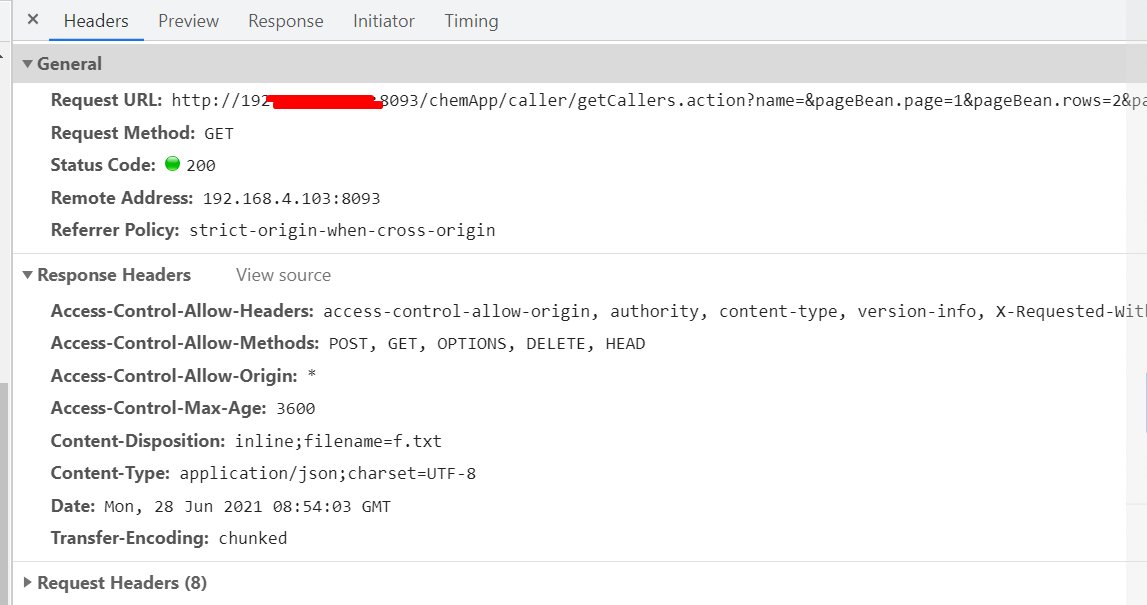This screenshot has height=605, width=1147.
Task: Click the Content-Disposition filename value
Action: click(x=338, y=441)
